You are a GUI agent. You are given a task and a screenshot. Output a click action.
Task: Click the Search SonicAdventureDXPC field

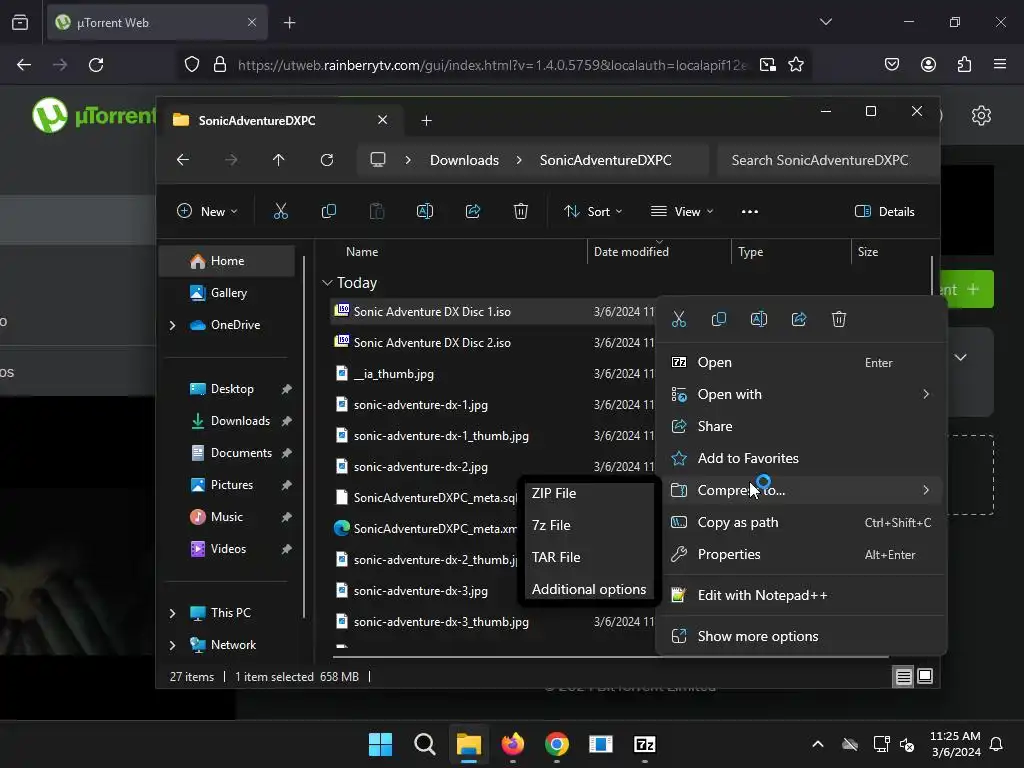[x=827, y=161]
